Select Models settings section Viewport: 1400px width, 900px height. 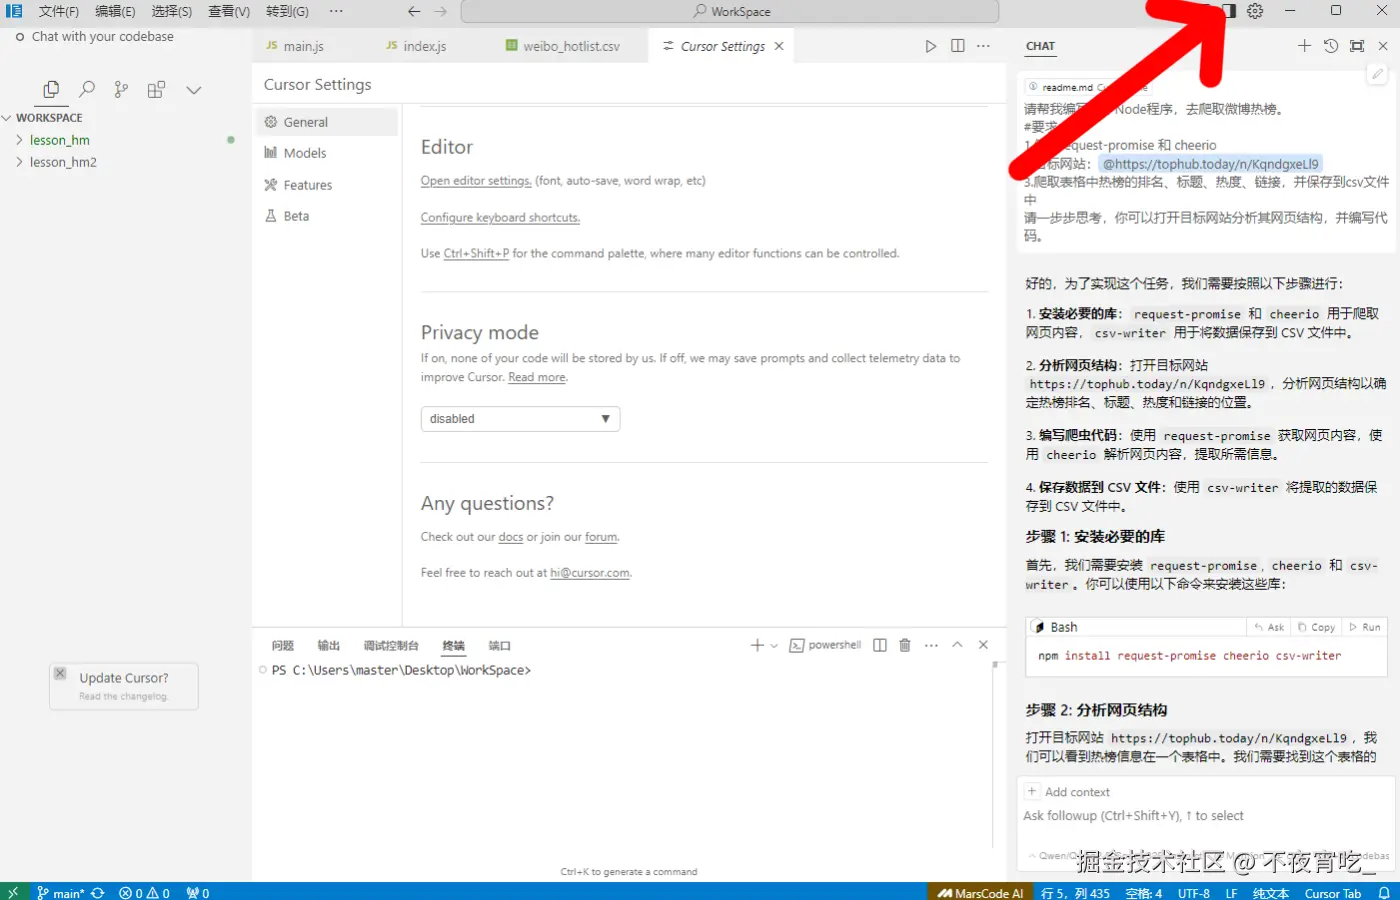[x=328, y=153]
